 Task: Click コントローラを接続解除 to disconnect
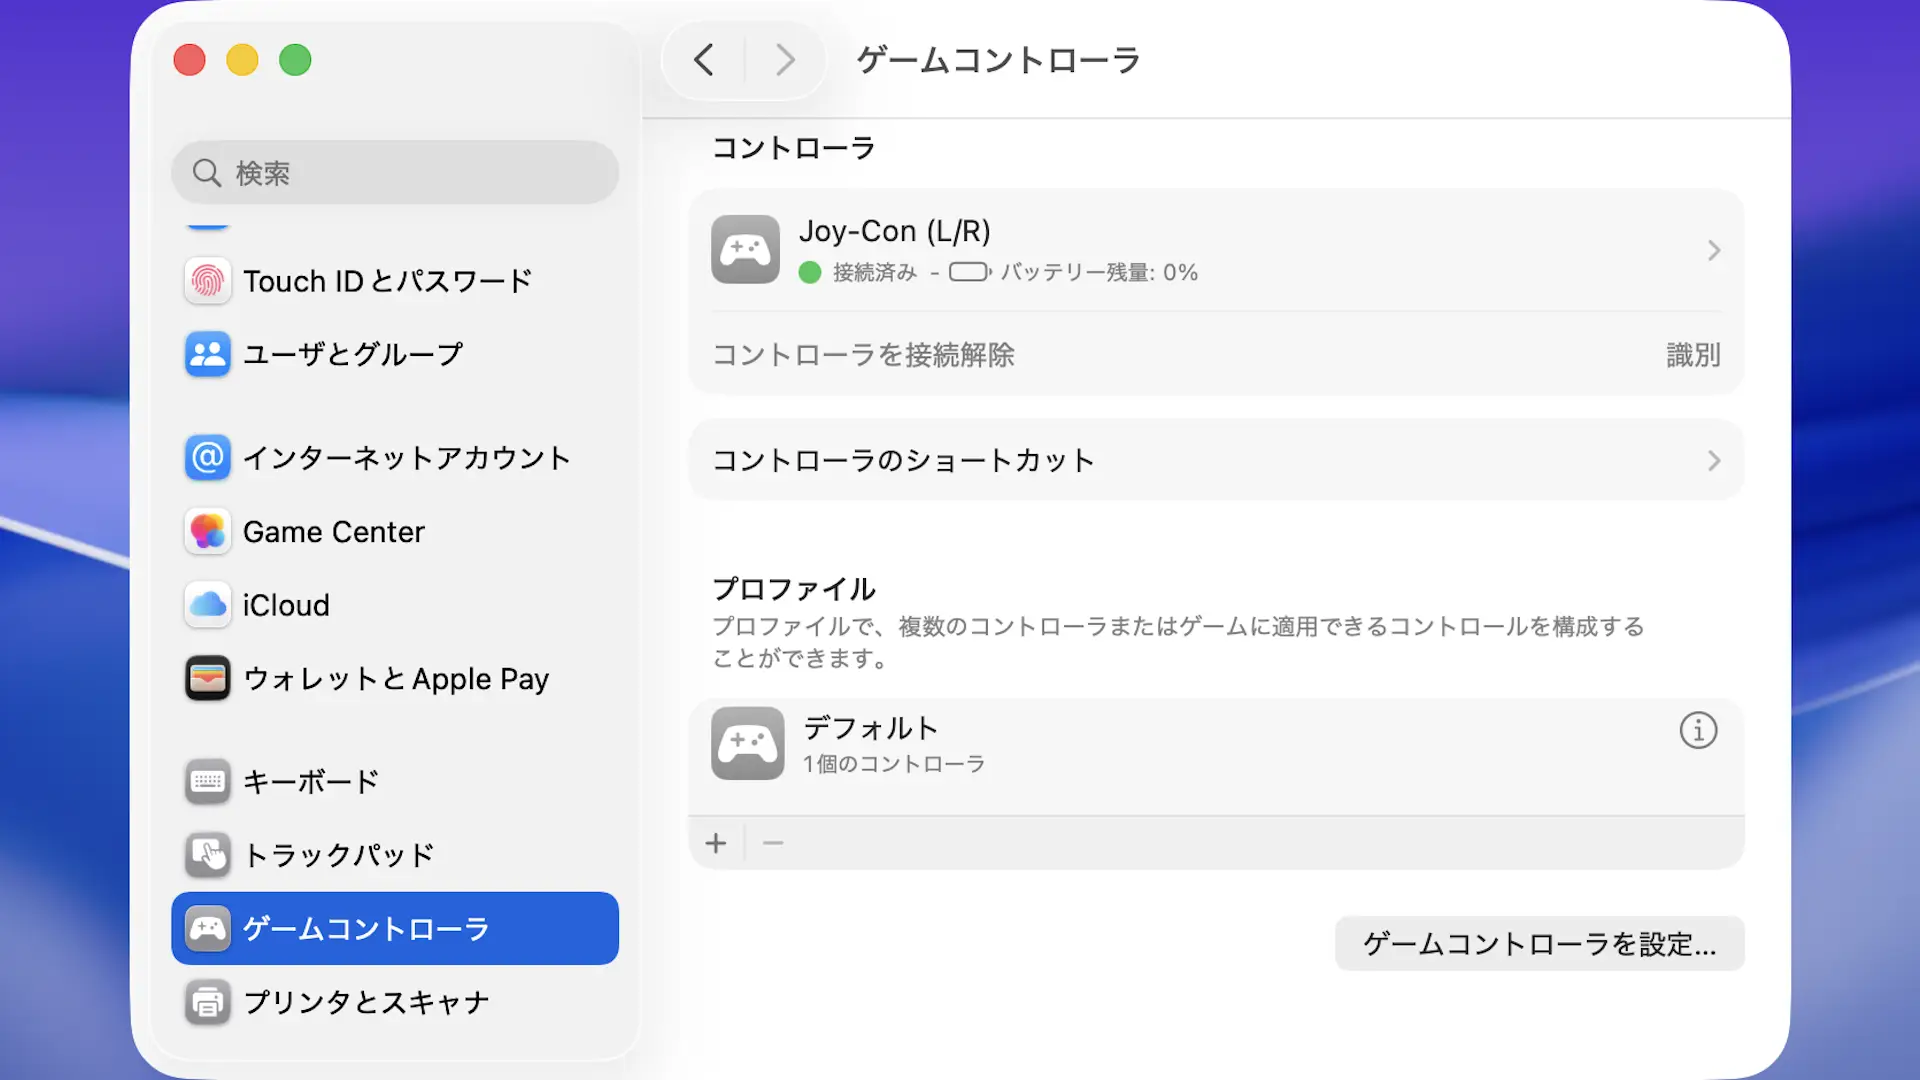click(x=863, y=355)
